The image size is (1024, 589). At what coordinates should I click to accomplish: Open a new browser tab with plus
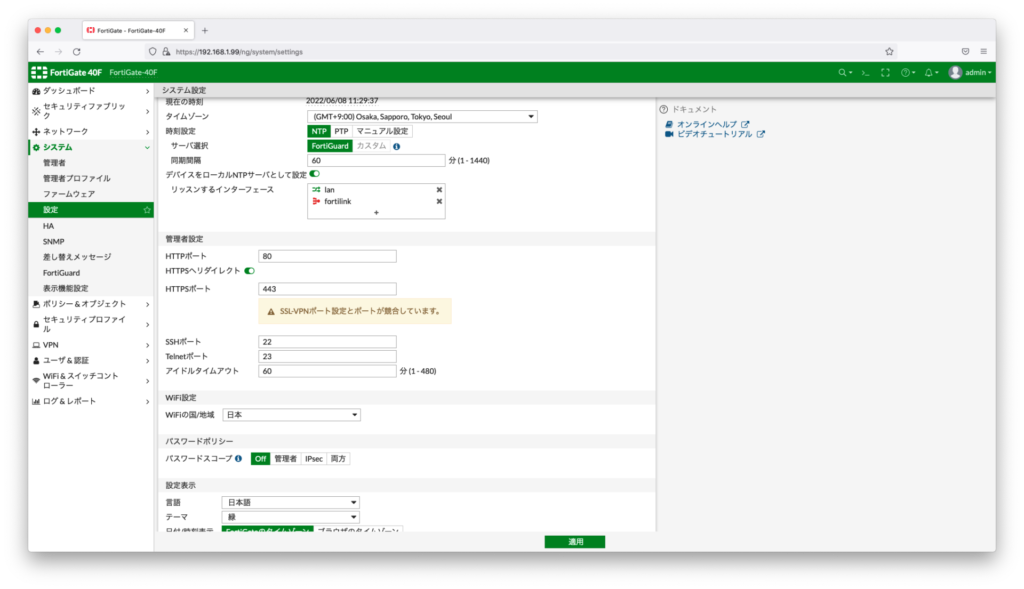[205, 31]
